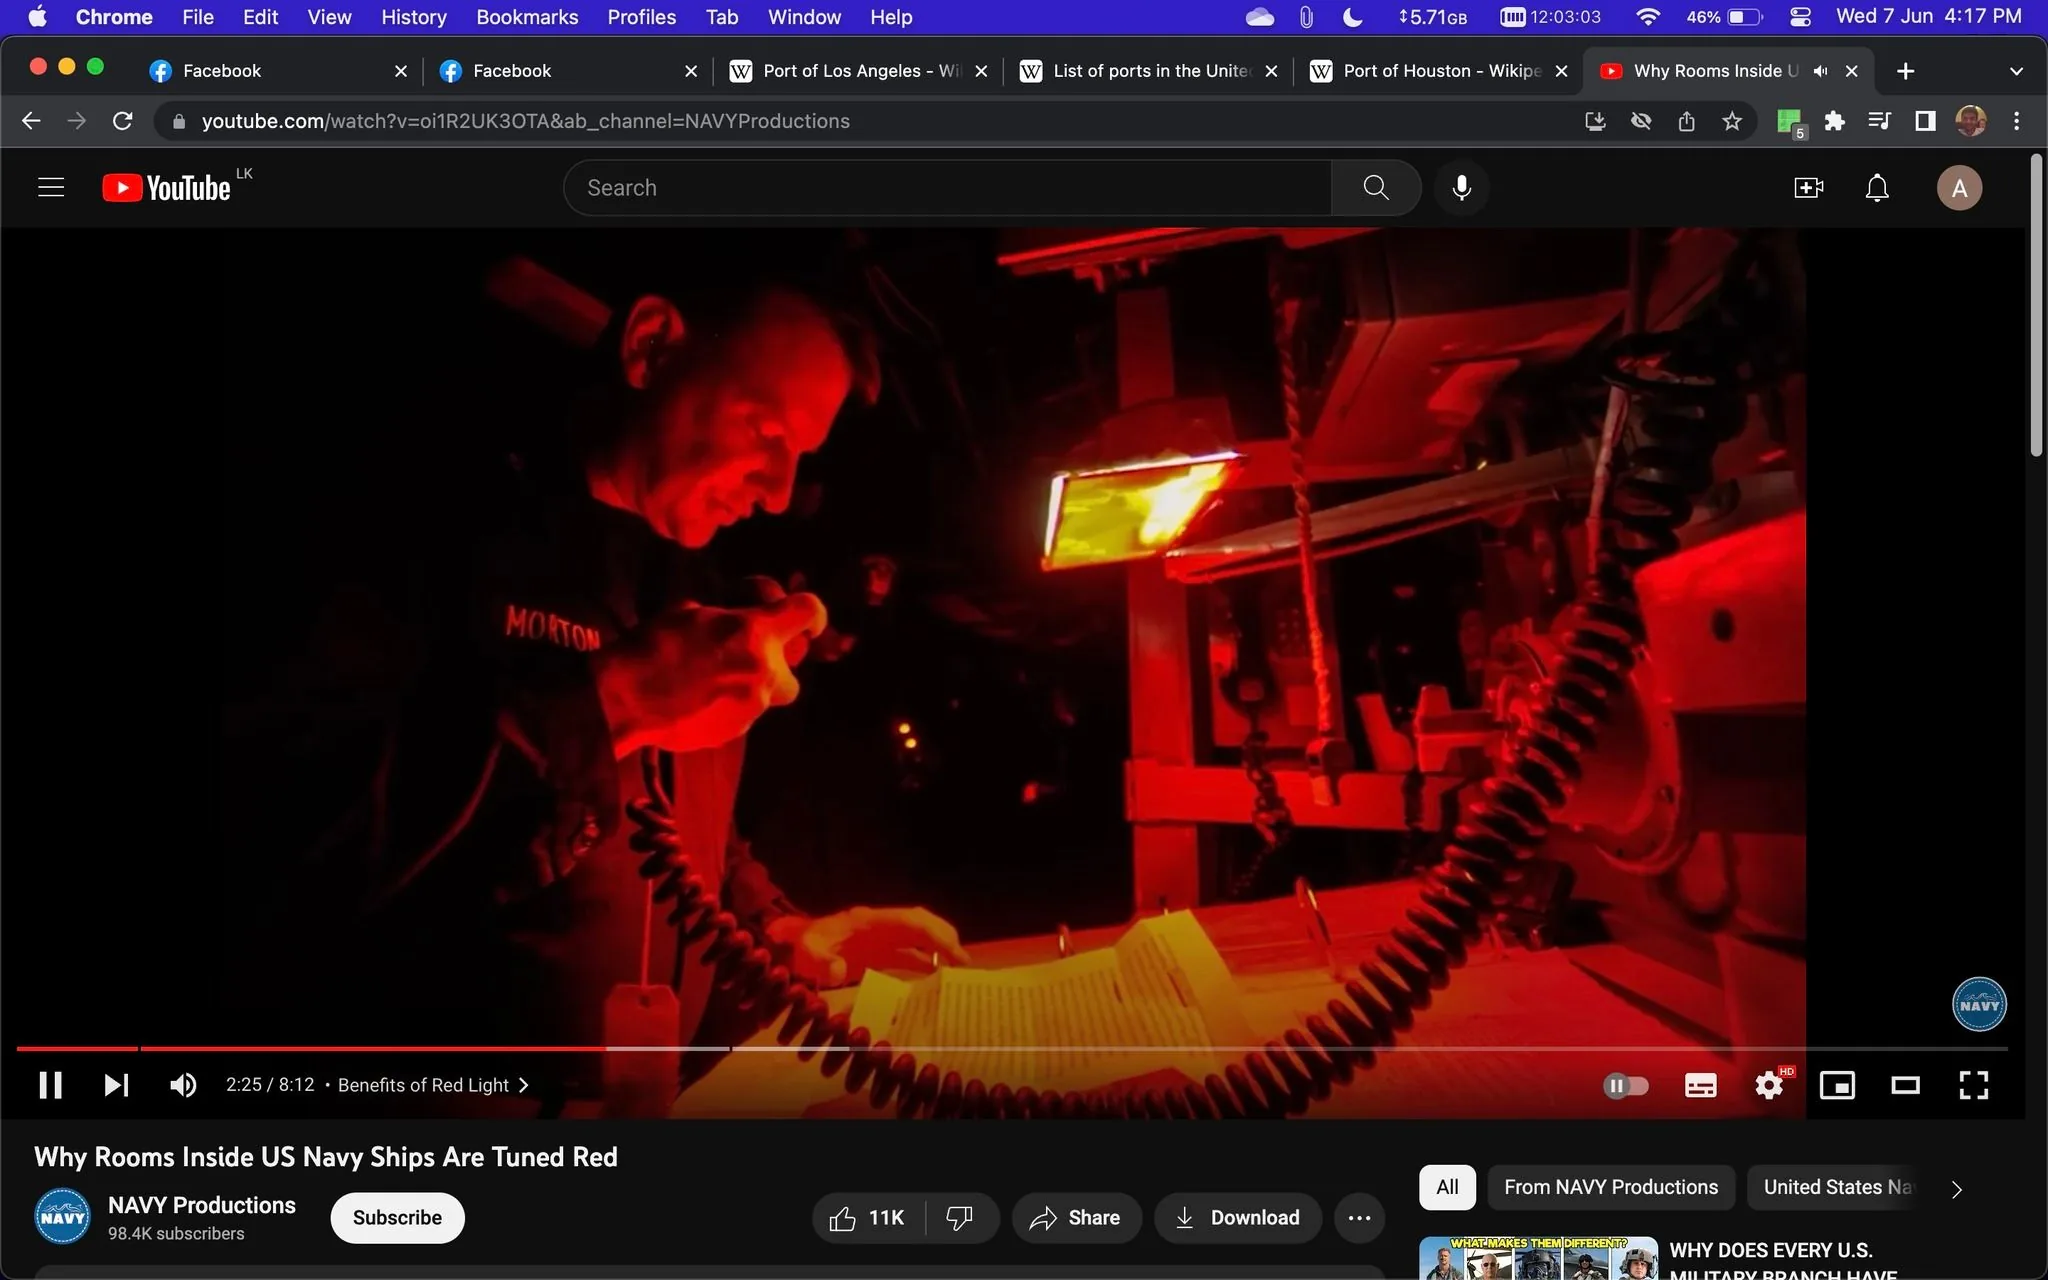Viewport: 2048px width, 1280px height.
Task: Expand the Benefits of Red Light chapter
Action: pos(522,1084)
